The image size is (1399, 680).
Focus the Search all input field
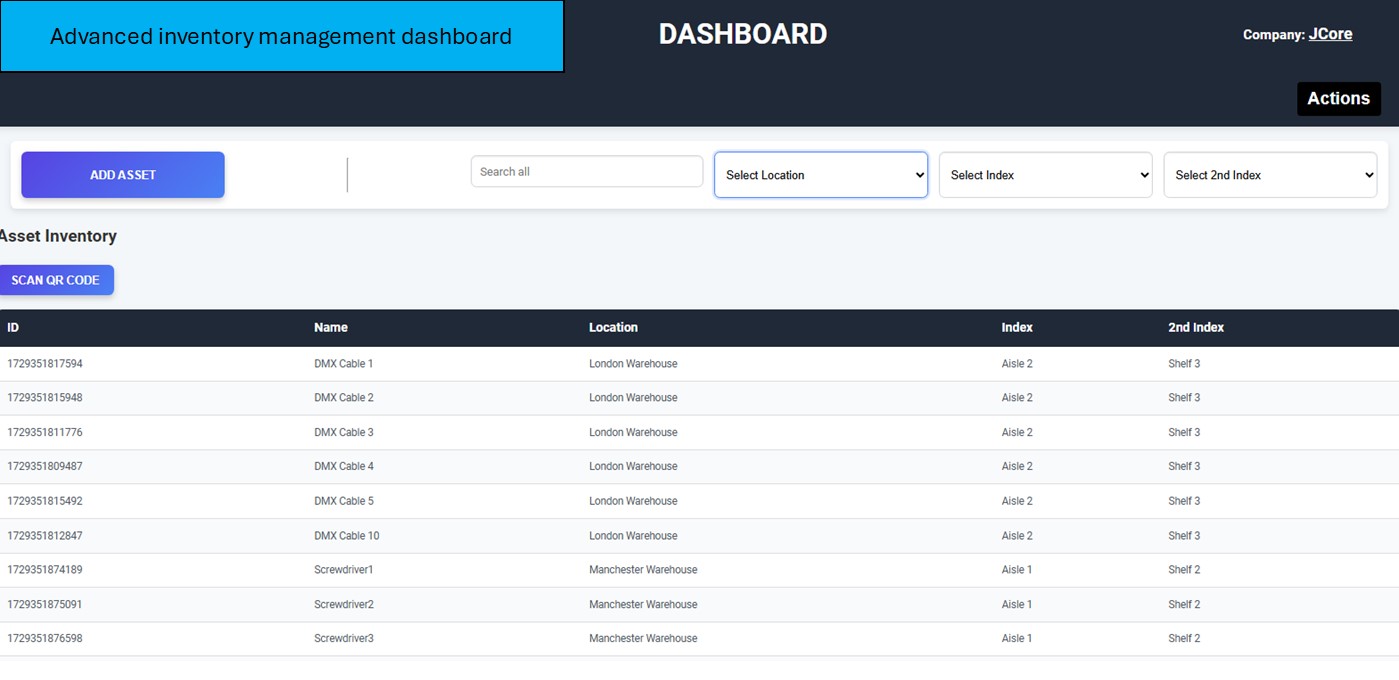(587, 172)
